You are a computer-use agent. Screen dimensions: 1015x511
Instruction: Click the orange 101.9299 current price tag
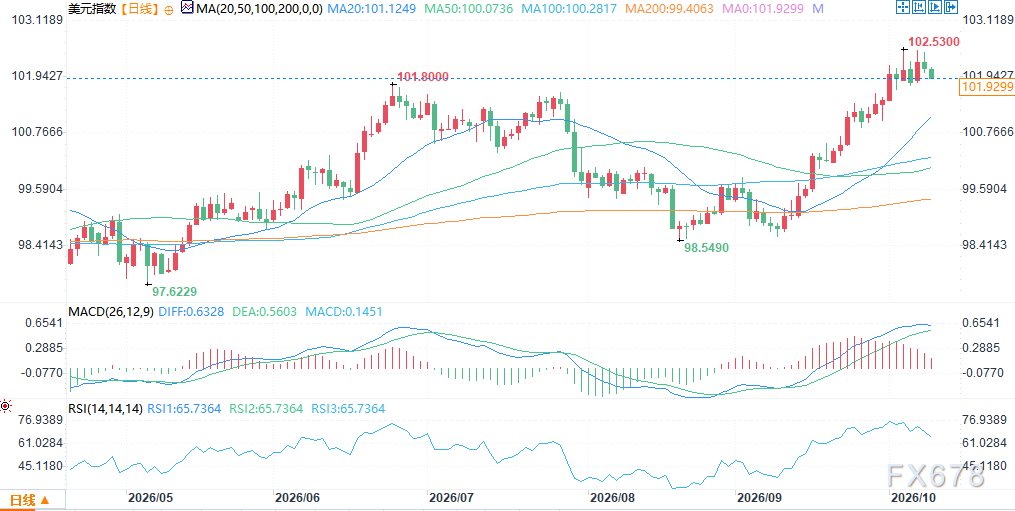pos(987,89)
